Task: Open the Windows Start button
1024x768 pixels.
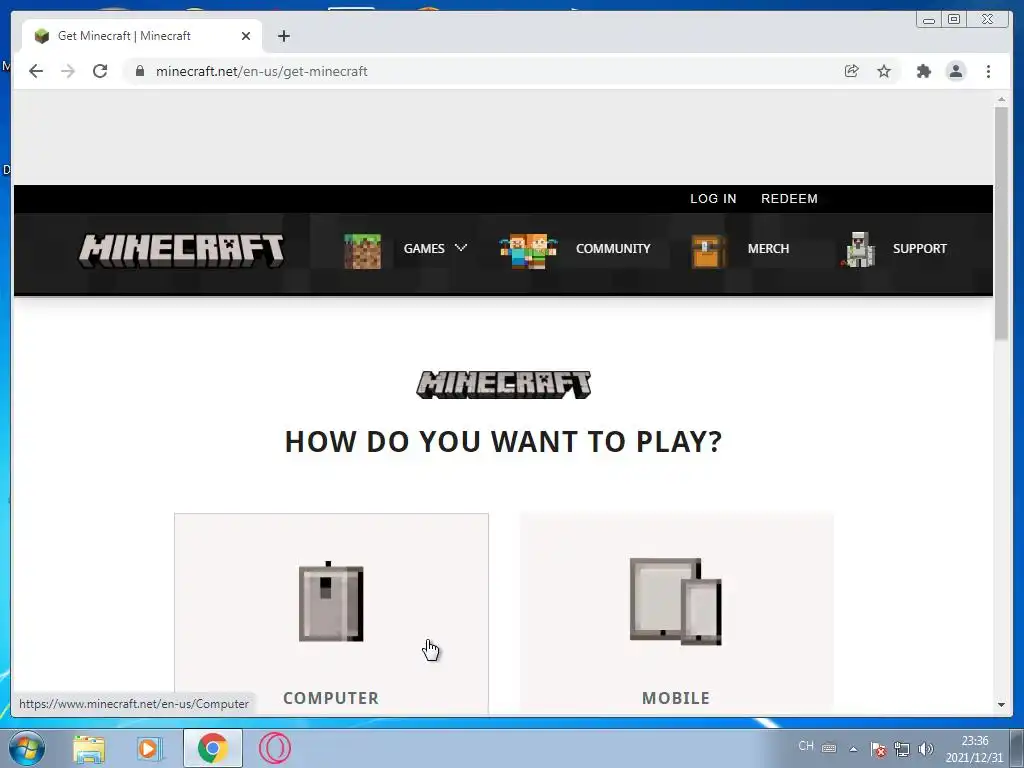Action: click(26, 748)
